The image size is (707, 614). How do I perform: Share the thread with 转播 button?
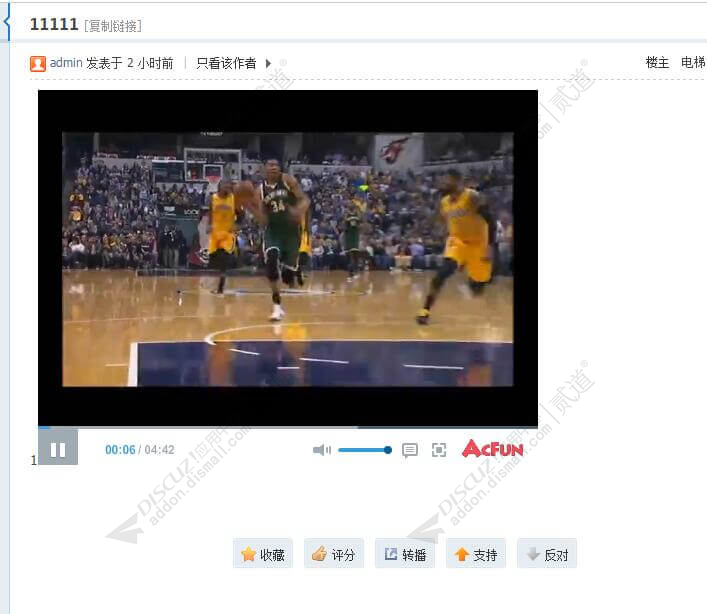(405, 554)
